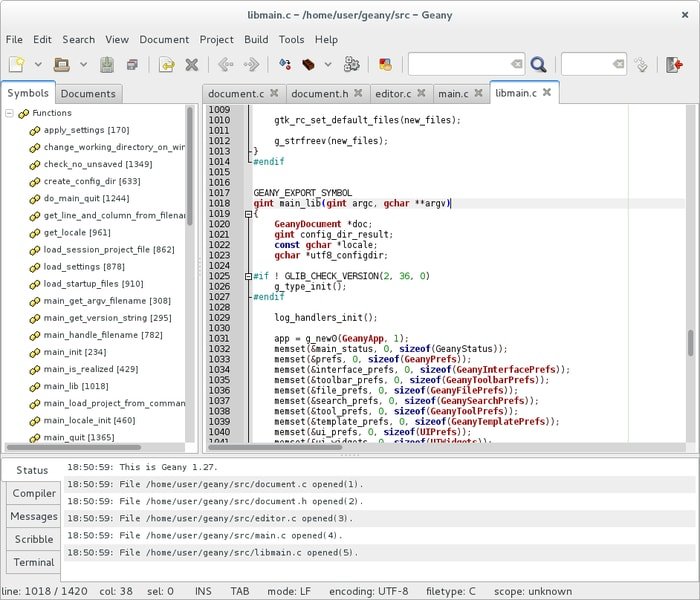Screen dimensions: 700x600
Task: Run the program with the gears icon
Action: (x=351, y=65)
